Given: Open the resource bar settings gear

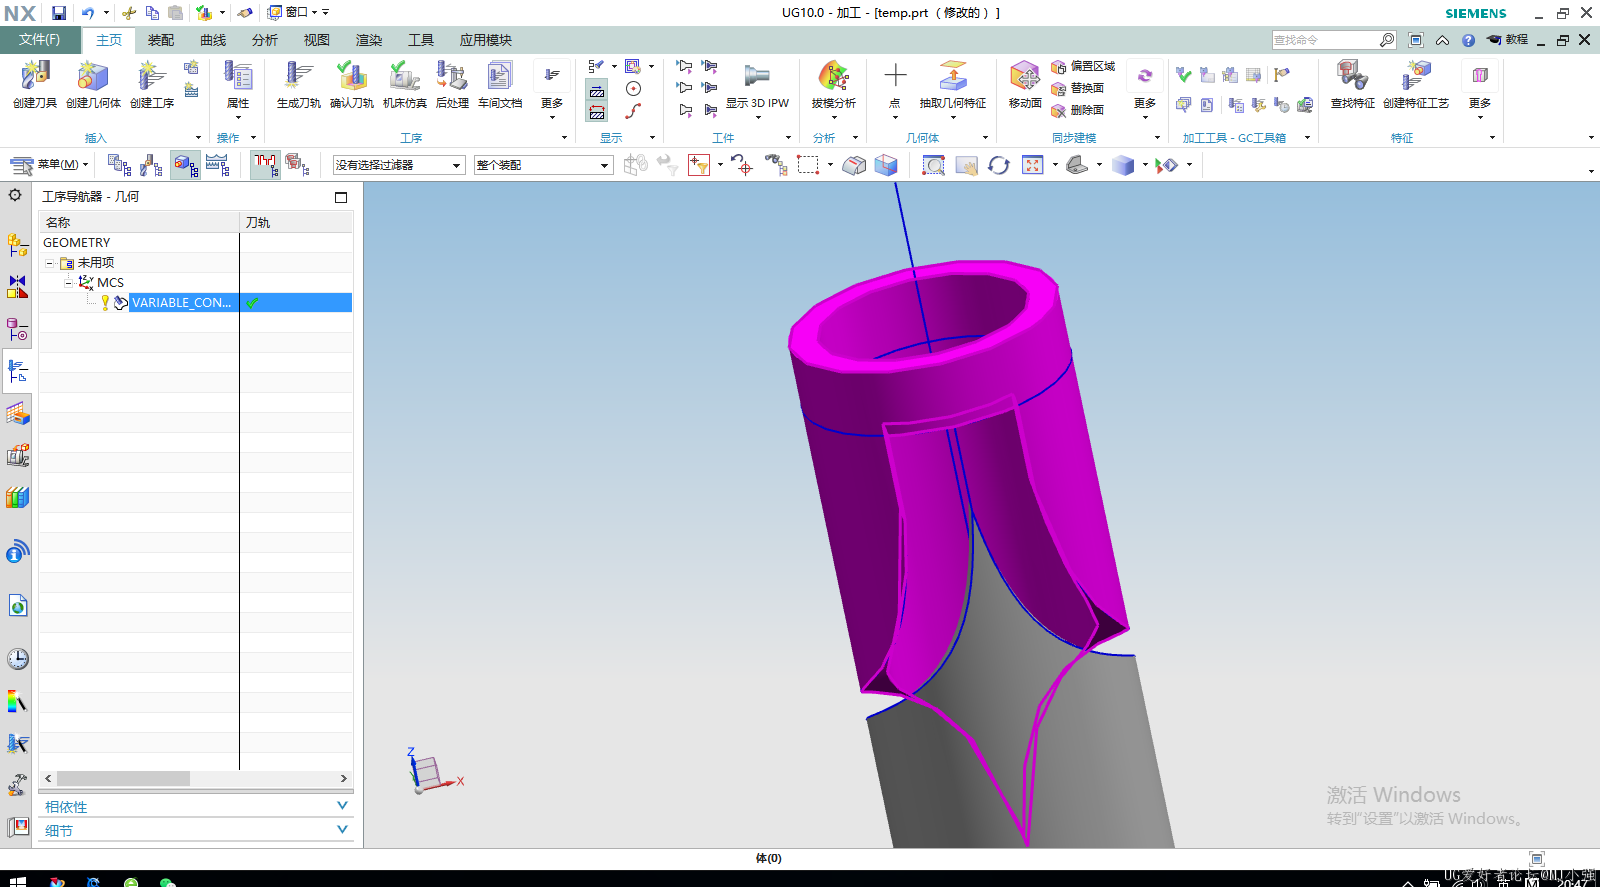Looking at the screenshot, I should [x=15, y=195].
